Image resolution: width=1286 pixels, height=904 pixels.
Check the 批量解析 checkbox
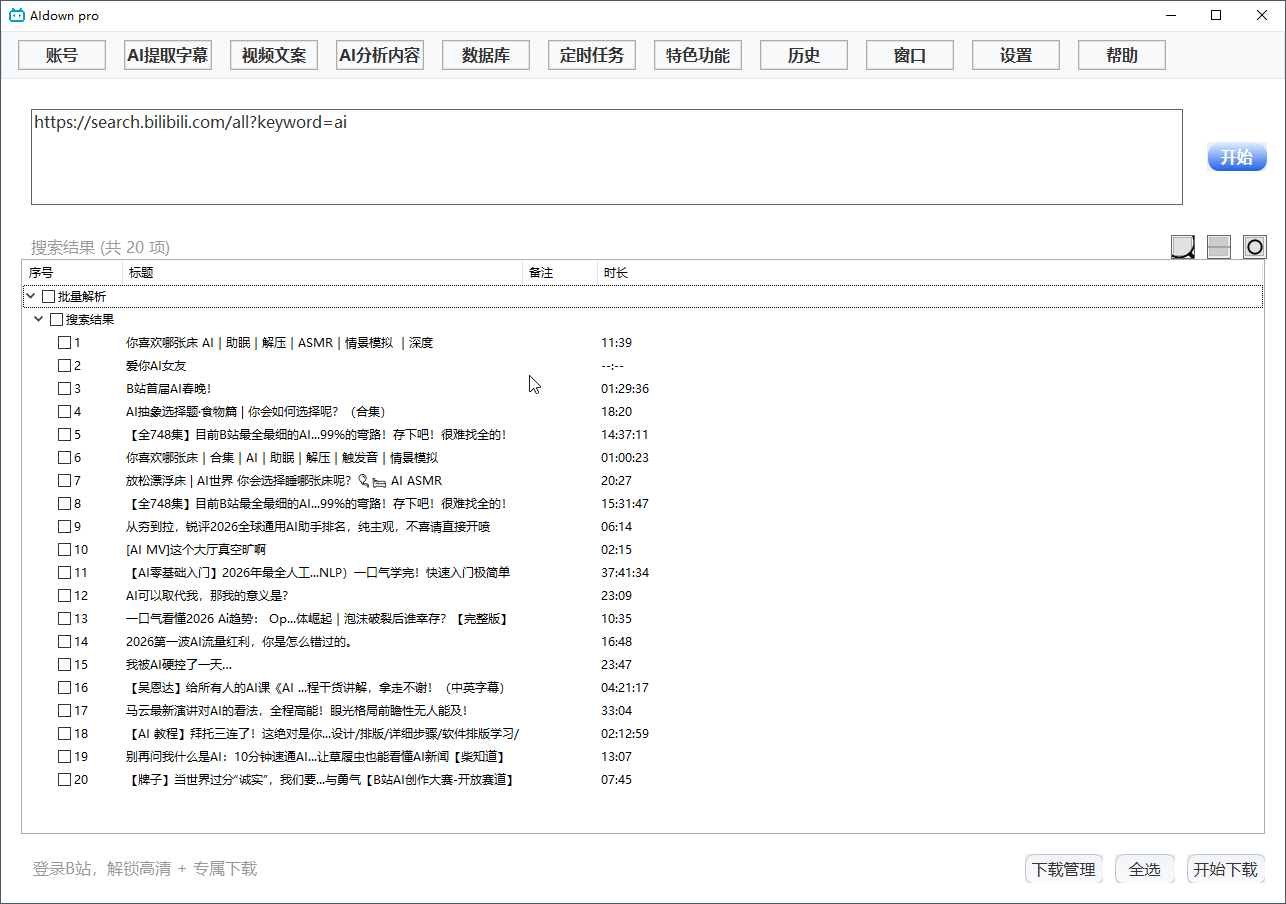[x=48, y=296]
